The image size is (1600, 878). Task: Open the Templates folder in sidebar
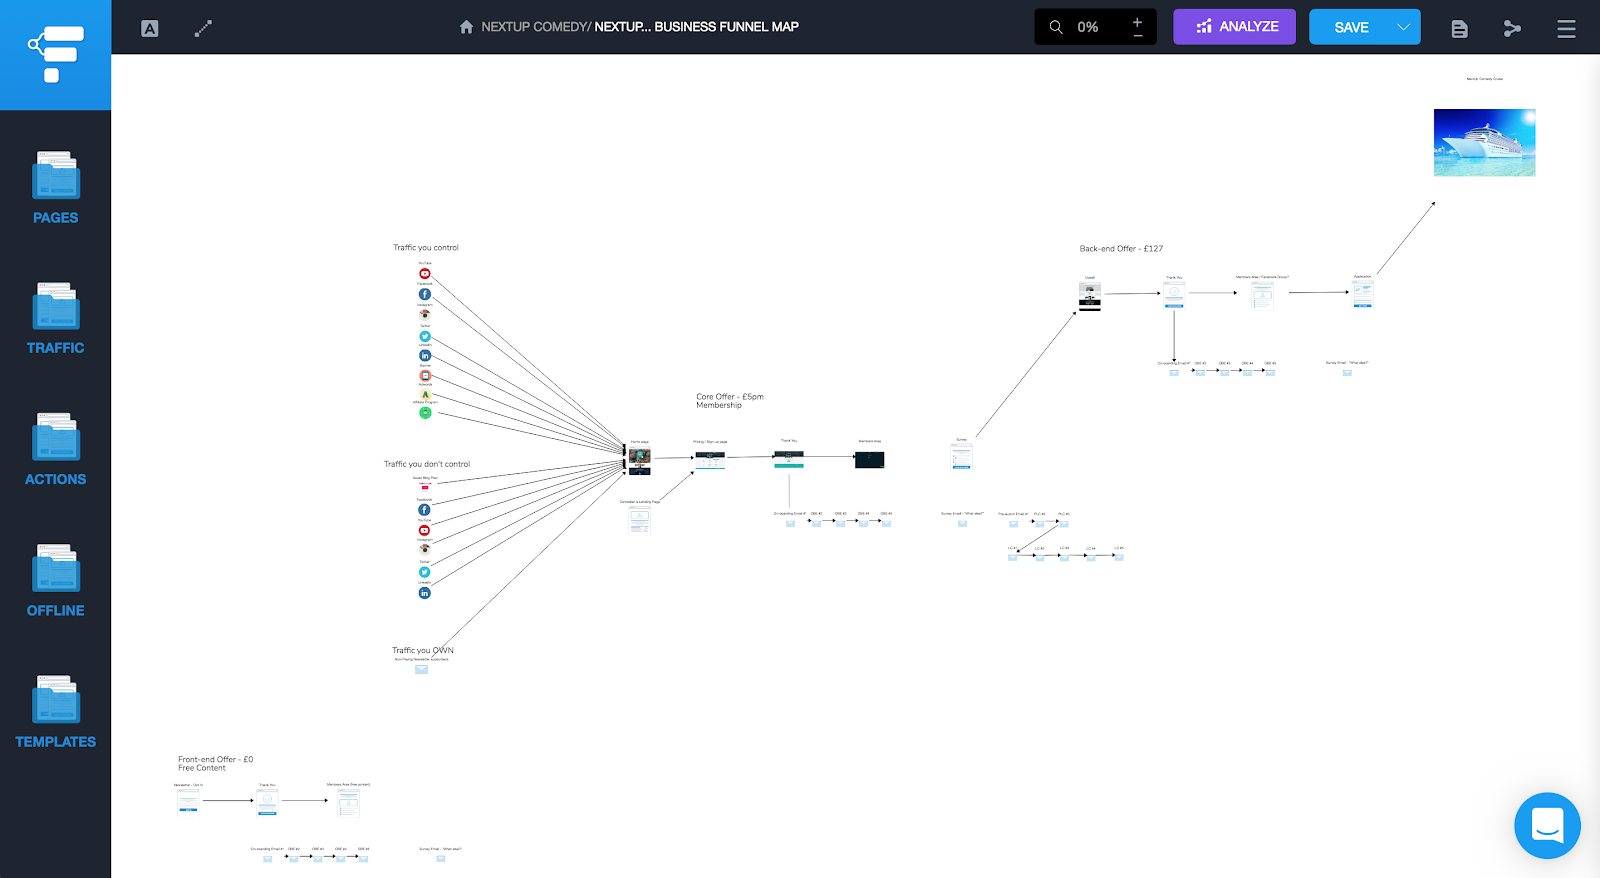[x=55, y=711]
